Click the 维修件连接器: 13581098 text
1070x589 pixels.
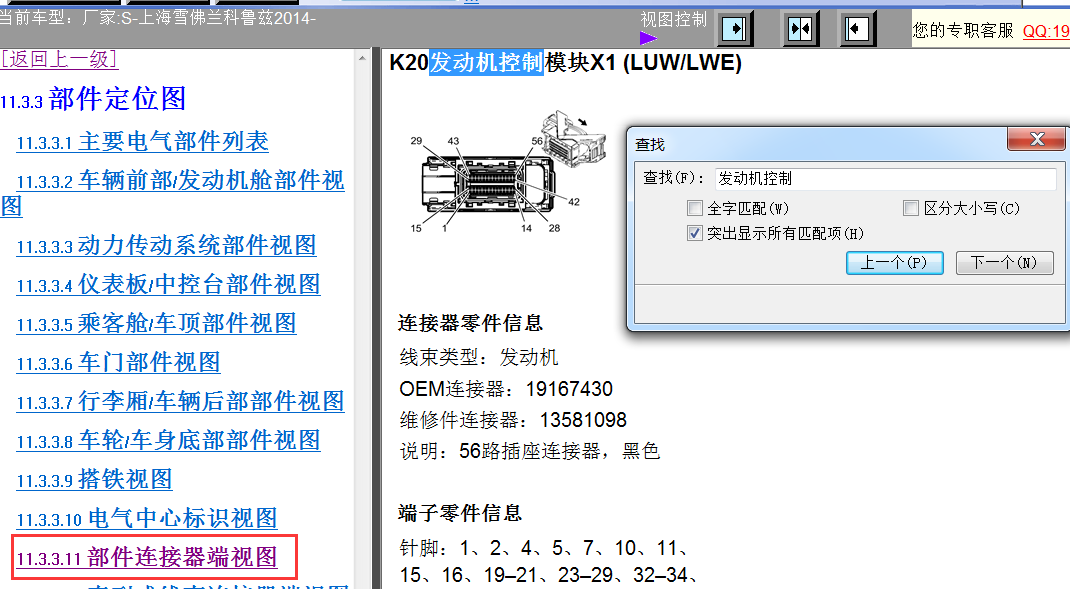pos(513,420)
